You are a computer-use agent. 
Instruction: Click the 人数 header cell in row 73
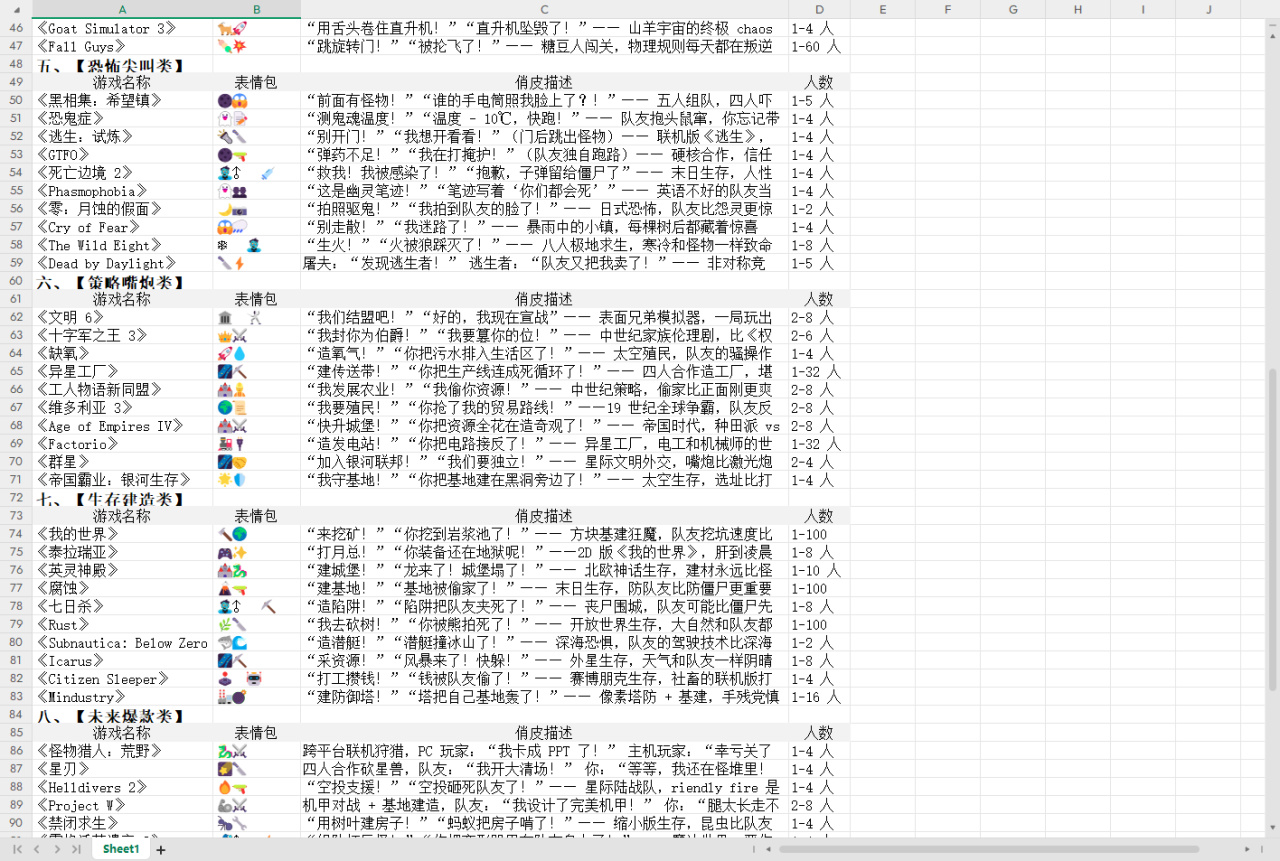pyautogui.click(x=819, y=516)
